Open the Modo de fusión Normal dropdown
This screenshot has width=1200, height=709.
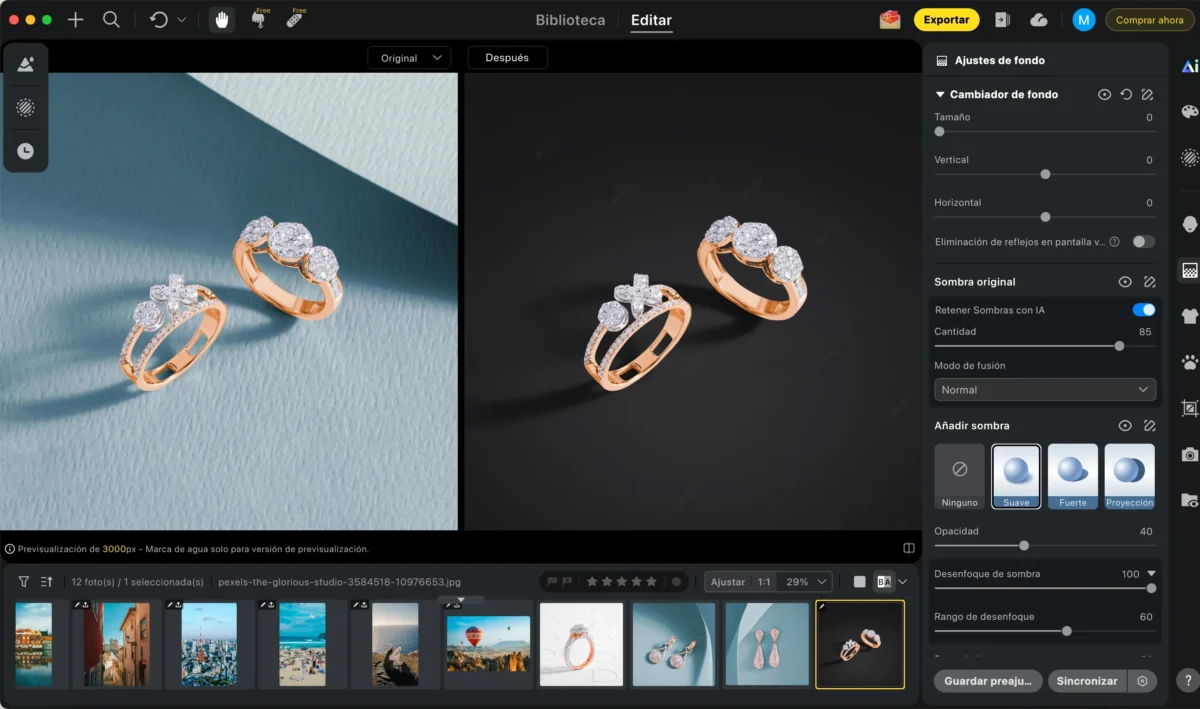[x=1045, y=390]
